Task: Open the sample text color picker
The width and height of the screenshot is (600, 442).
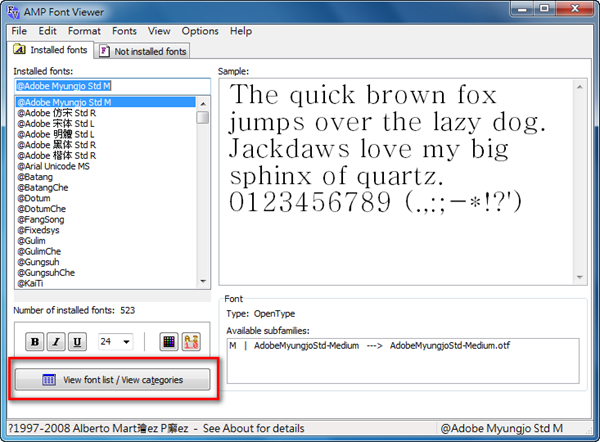Action: click(169, 342)
